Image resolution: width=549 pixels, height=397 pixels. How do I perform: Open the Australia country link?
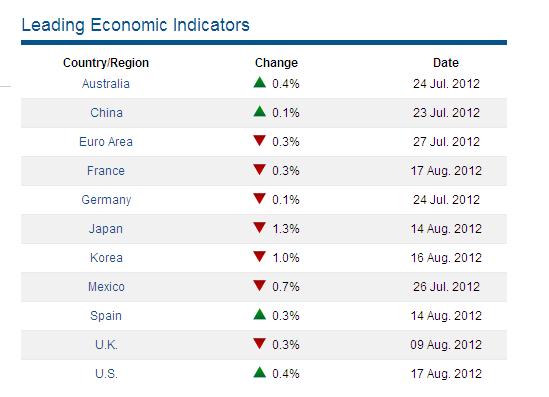coord(106,84)
